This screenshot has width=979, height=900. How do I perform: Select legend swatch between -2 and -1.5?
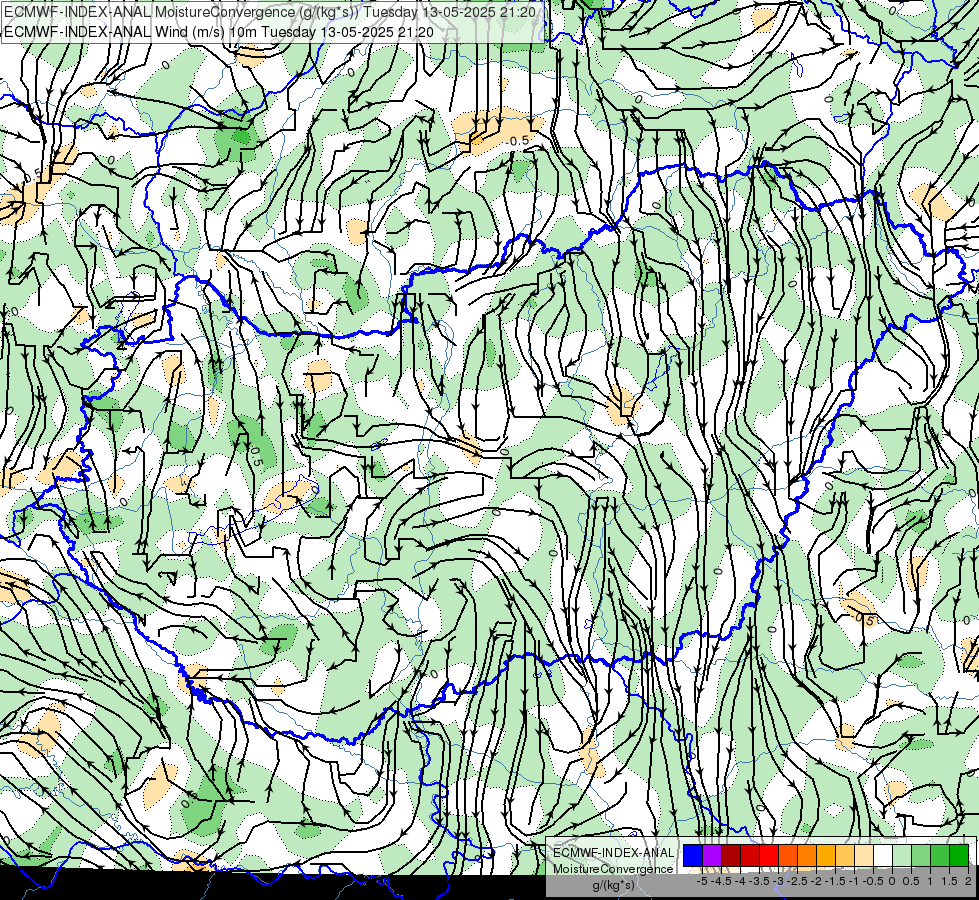coord(825,856)
